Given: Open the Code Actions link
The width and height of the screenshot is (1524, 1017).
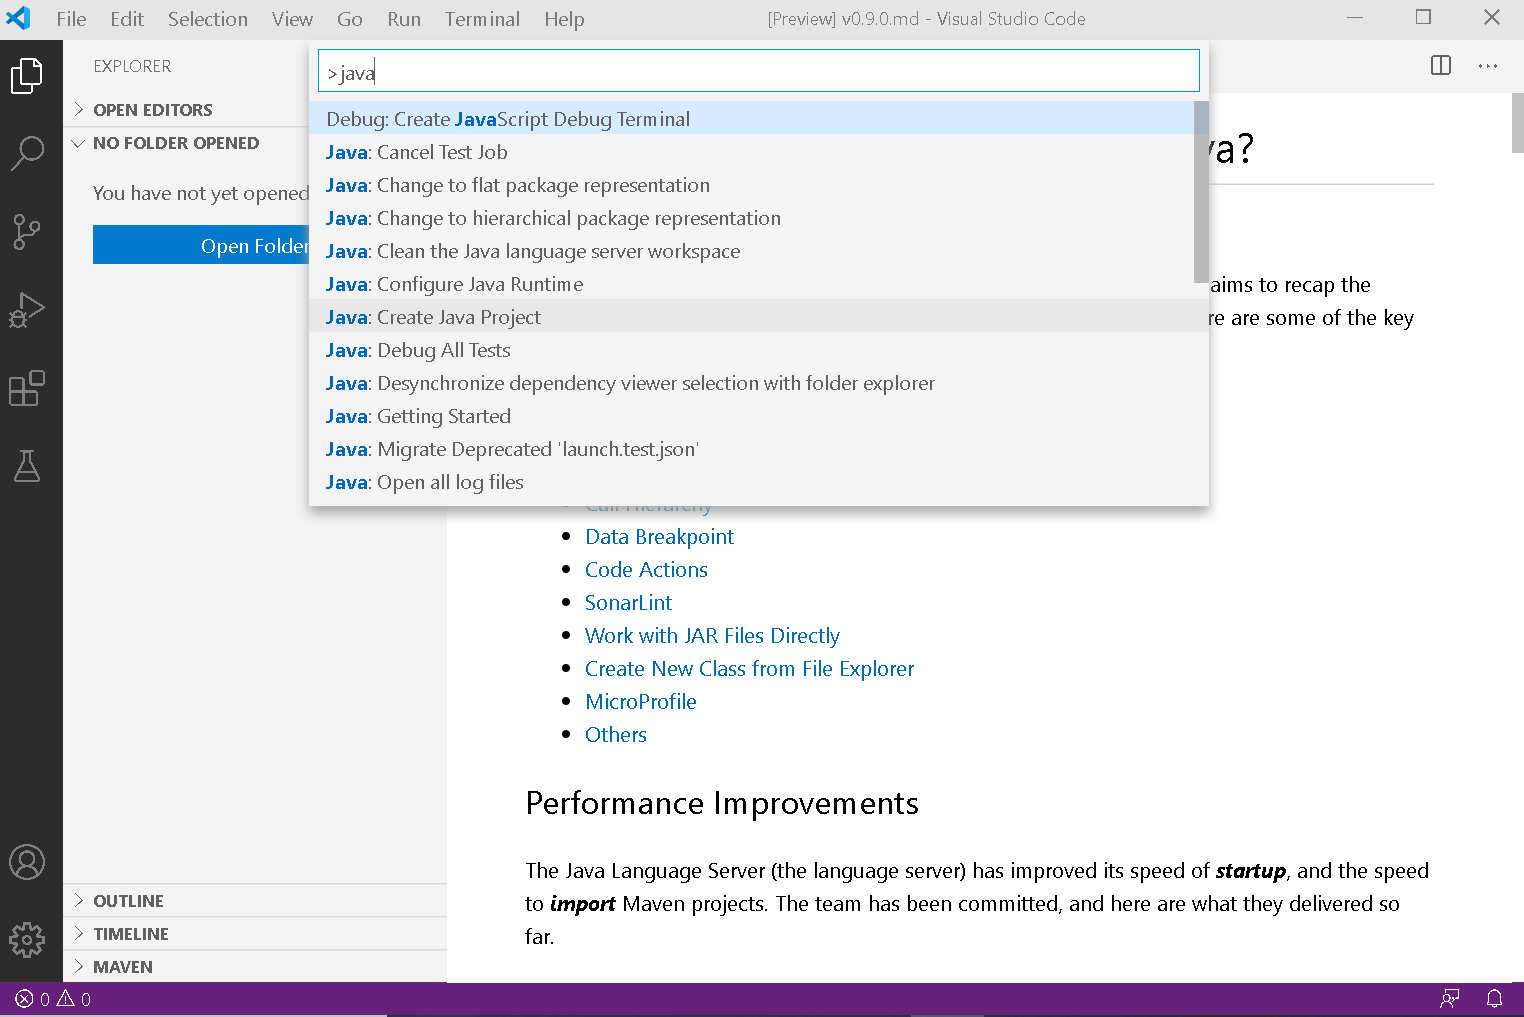Looking at the screenshot, I should pyautogui.click(x=646, y=570).
